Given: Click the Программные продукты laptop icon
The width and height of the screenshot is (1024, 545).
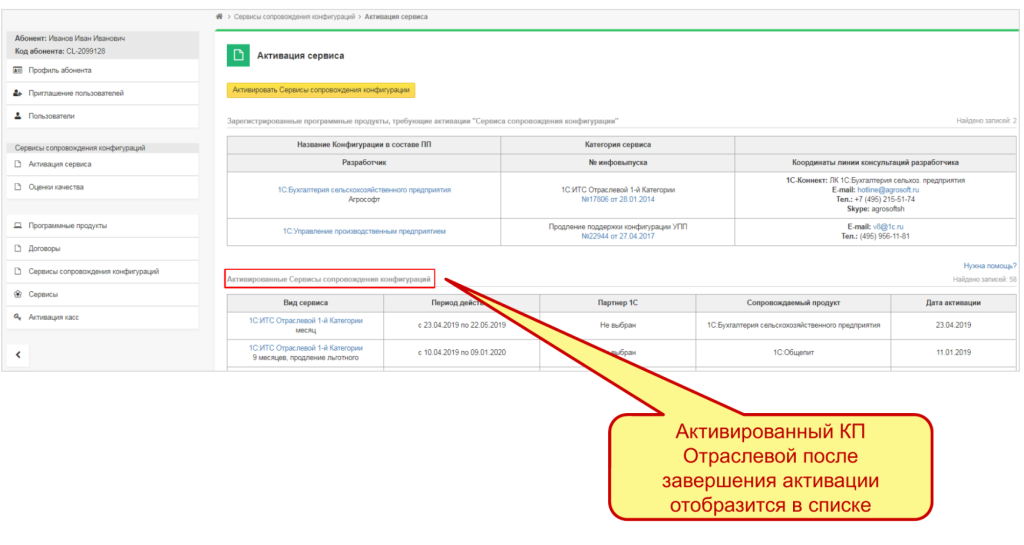Looking at the screenshot, I should [18, 225].
